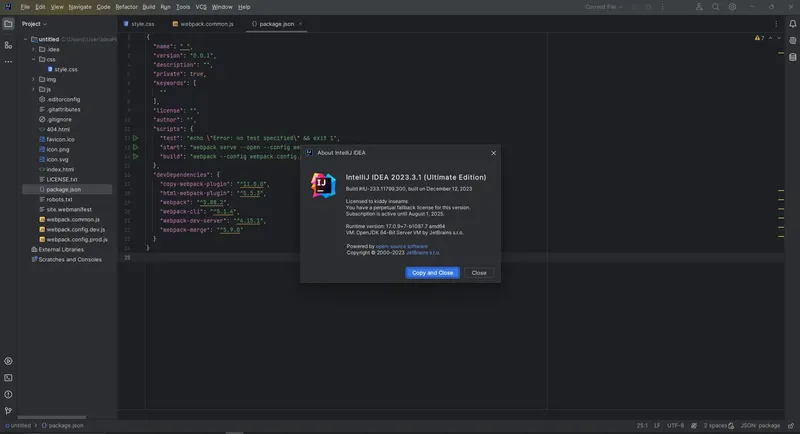Click the Project panel horizontal scrollbar
Viewport: 800px width, 434px height.
(x=52, y=417)
